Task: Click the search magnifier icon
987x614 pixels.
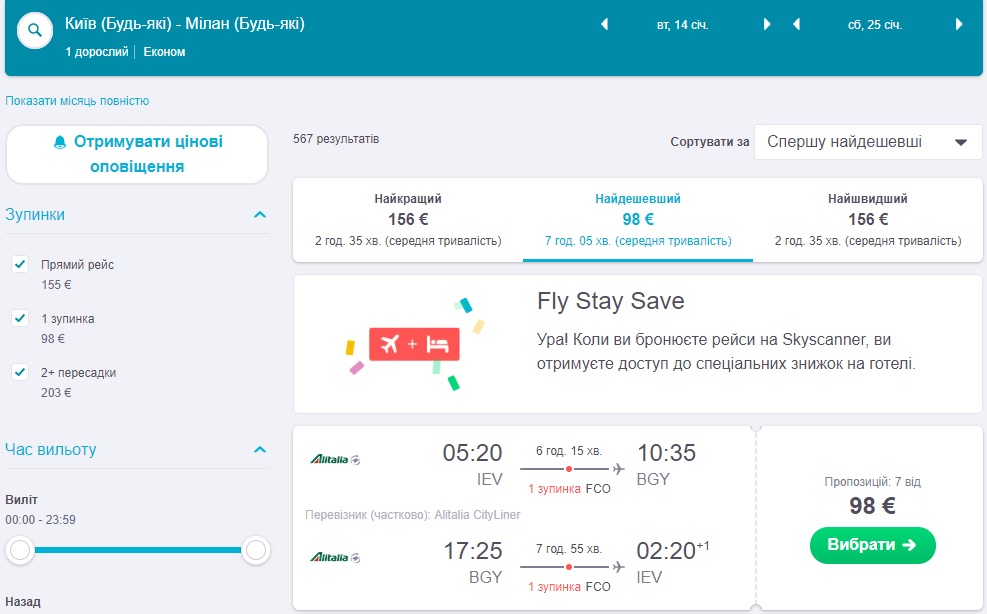Action: (35, 31)
